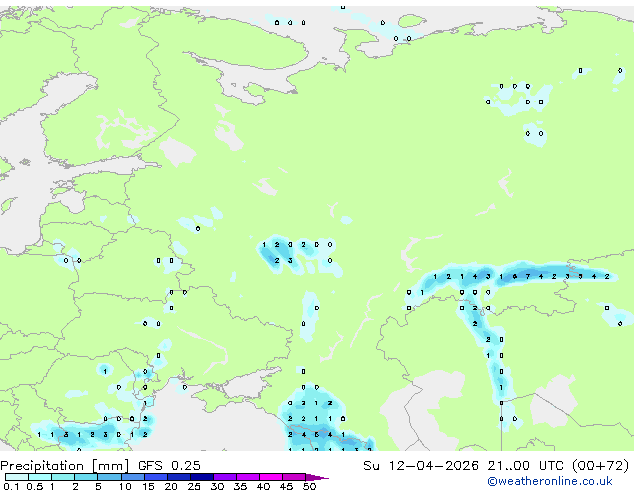The height and width of the screenshot is (490, 634).
Task: Click the '45' legend scale label
Action: click(x=286, y=486)
